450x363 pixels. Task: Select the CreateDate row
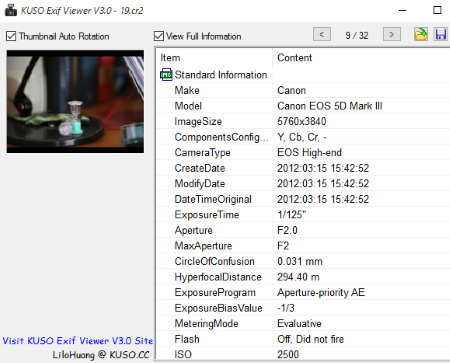click(303, 168)
